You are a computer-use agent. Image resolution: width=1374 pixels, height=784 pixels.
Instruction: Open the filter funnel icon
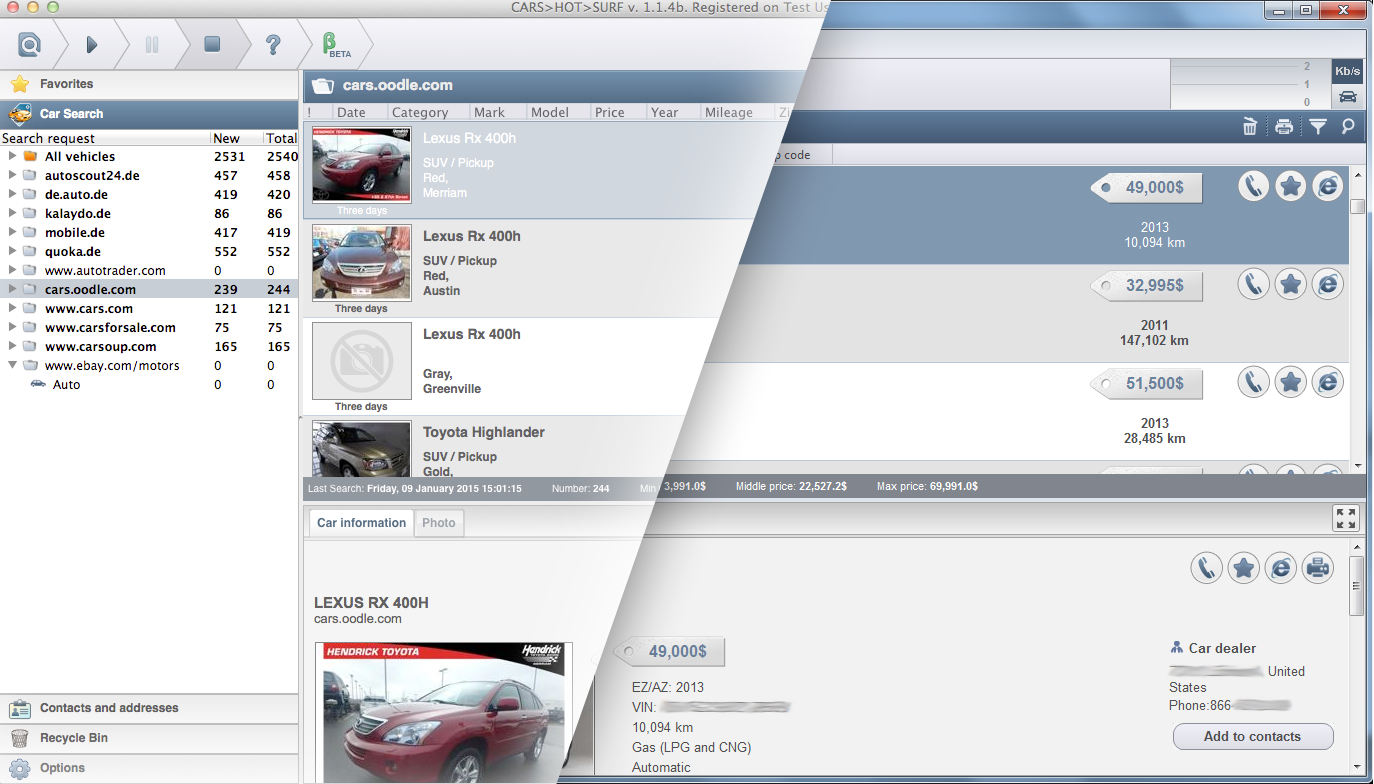click(1318, 126)
